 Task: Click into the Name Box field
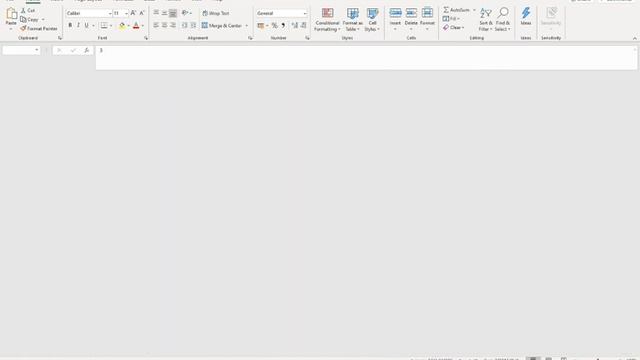point(18,50)
